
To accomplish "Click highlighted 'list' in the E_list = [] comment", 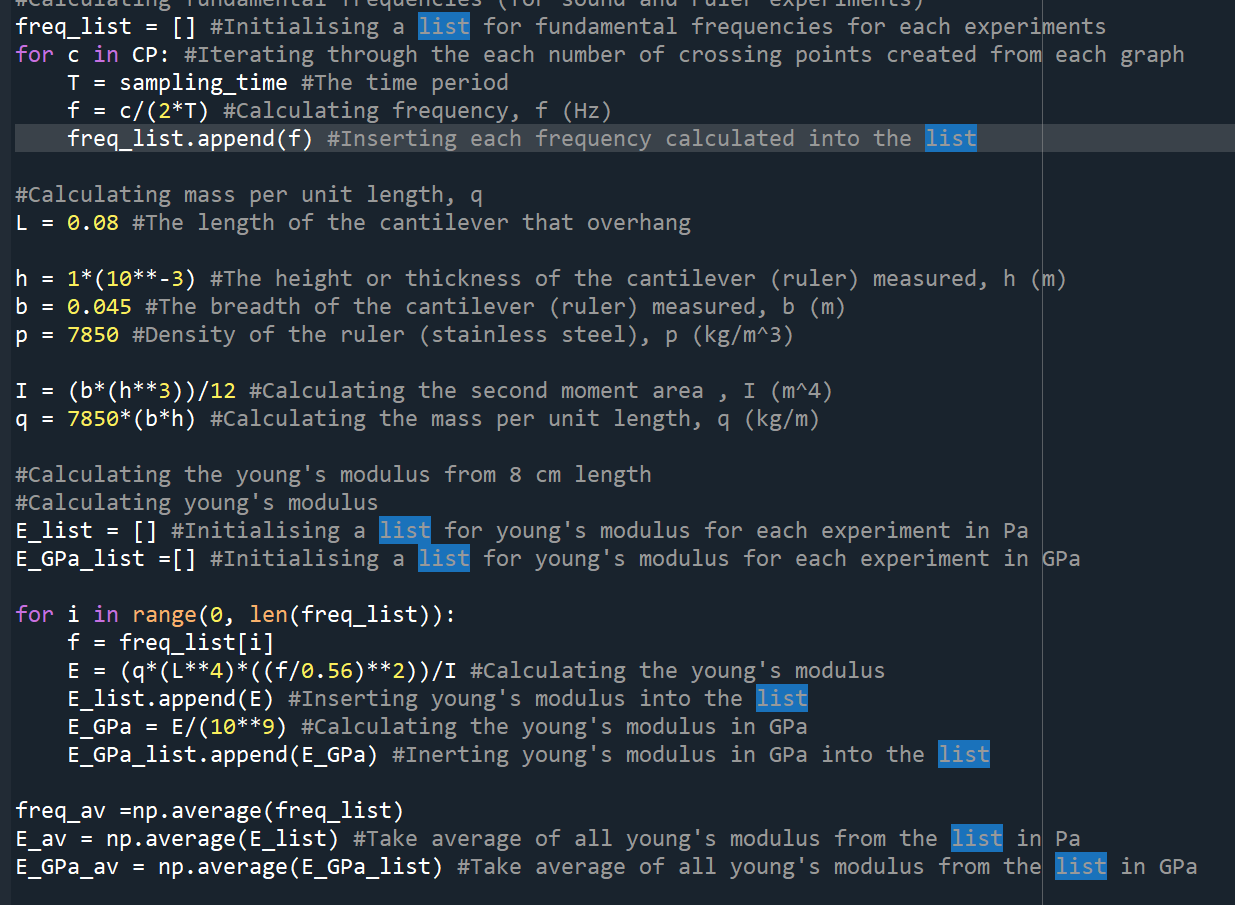I will click(x=405, y=530).
